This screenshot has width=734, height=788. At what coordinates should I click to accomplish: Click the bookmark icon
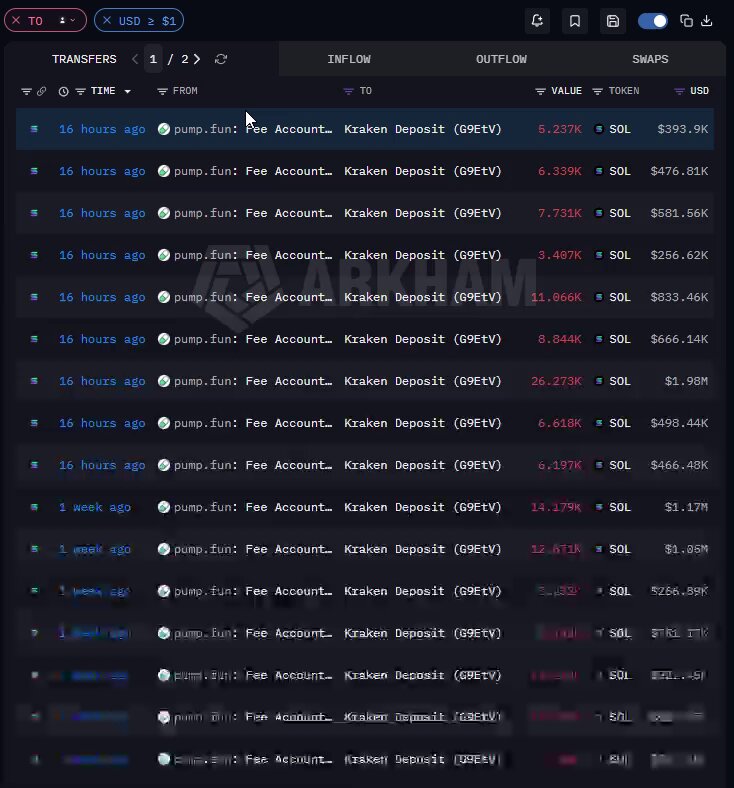click(575, 21)
